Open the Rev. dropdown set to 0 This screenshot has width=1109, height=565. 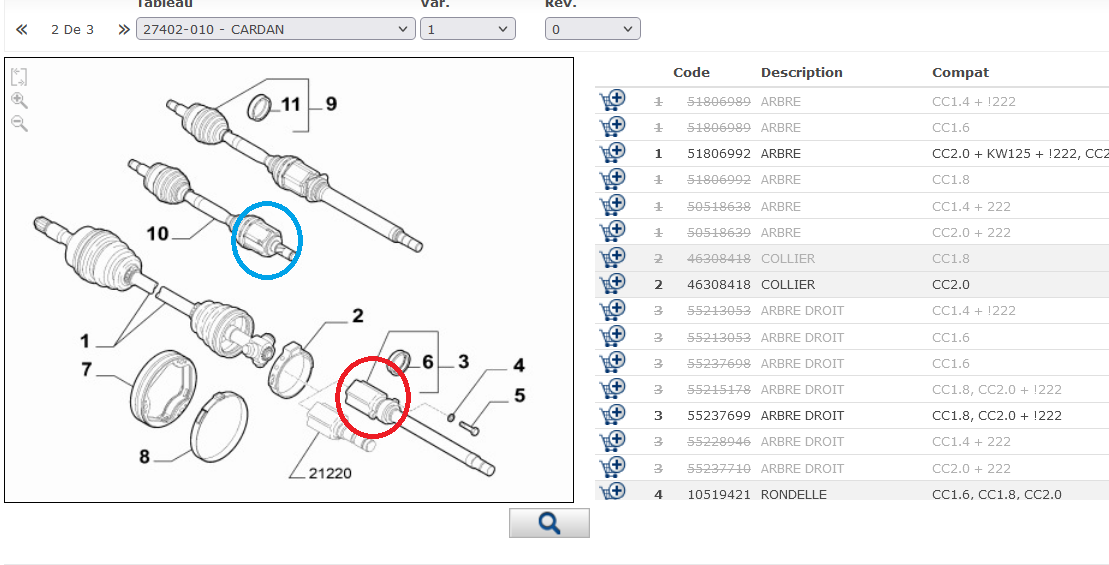click(x=593, y=29)
